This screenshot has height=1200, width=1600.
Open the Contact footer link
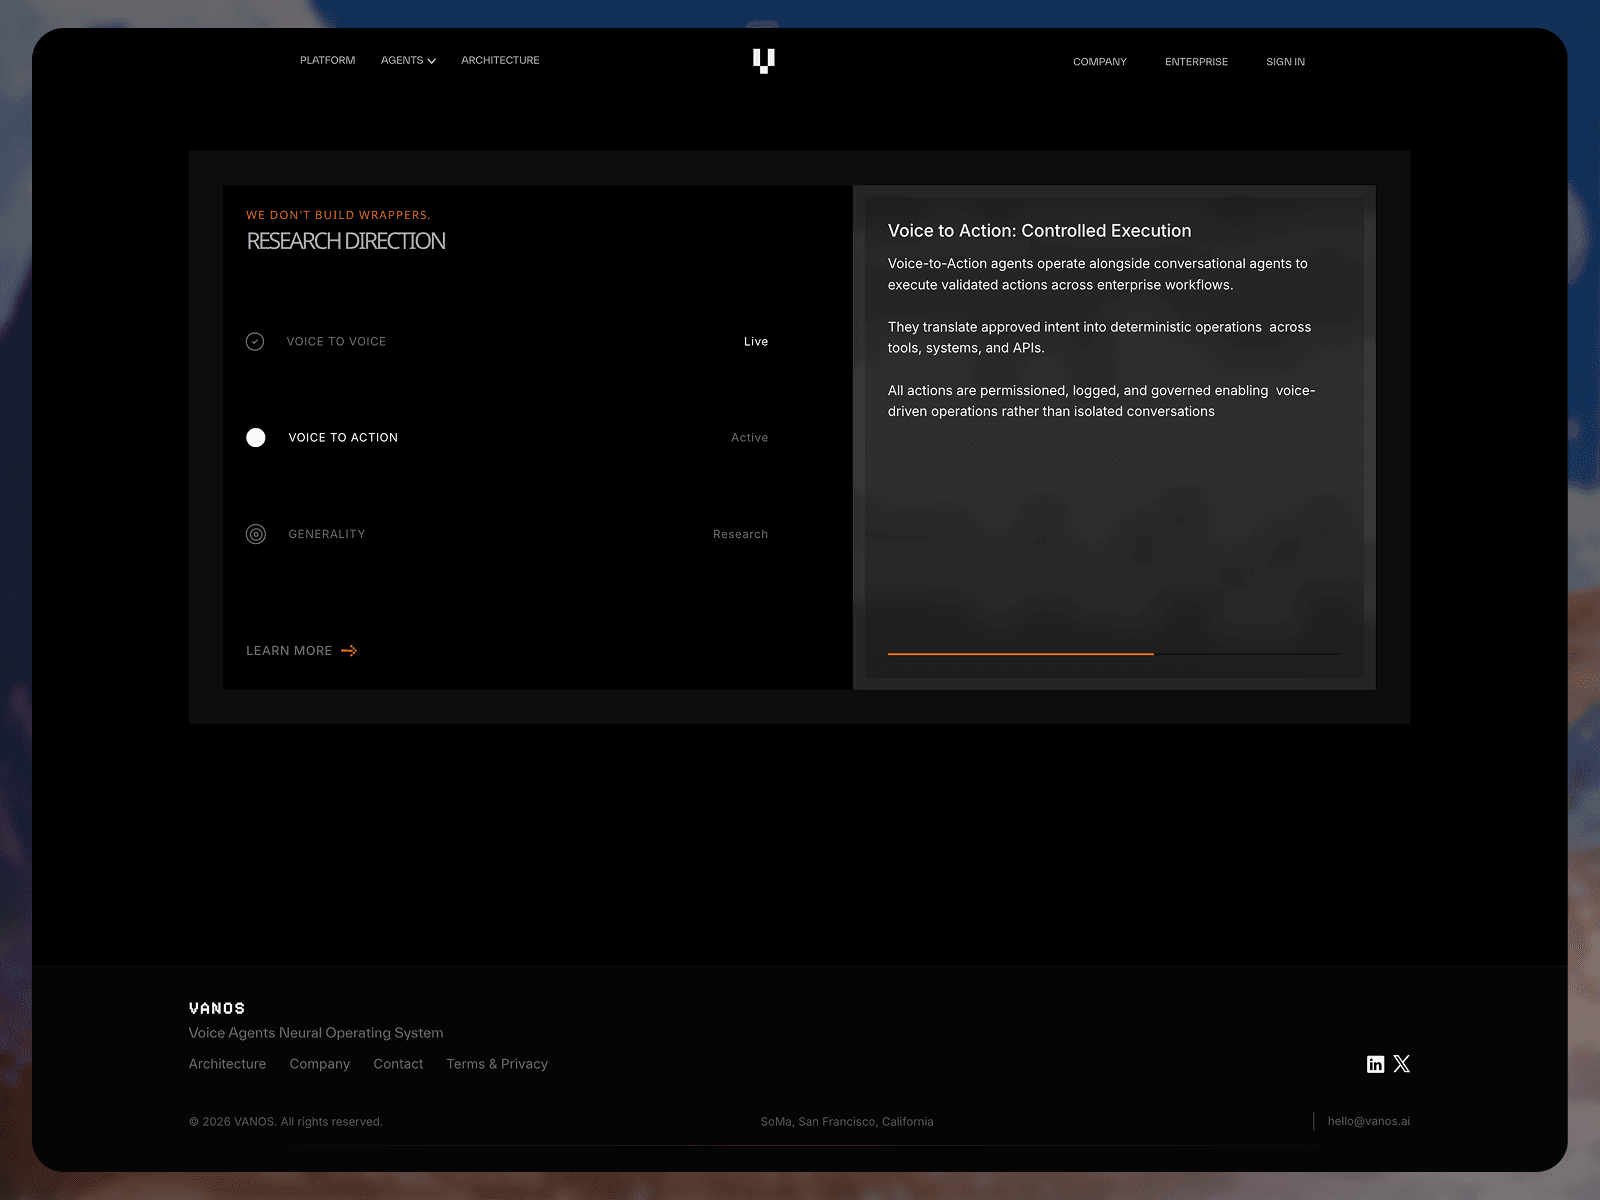tap(398, 1064)
